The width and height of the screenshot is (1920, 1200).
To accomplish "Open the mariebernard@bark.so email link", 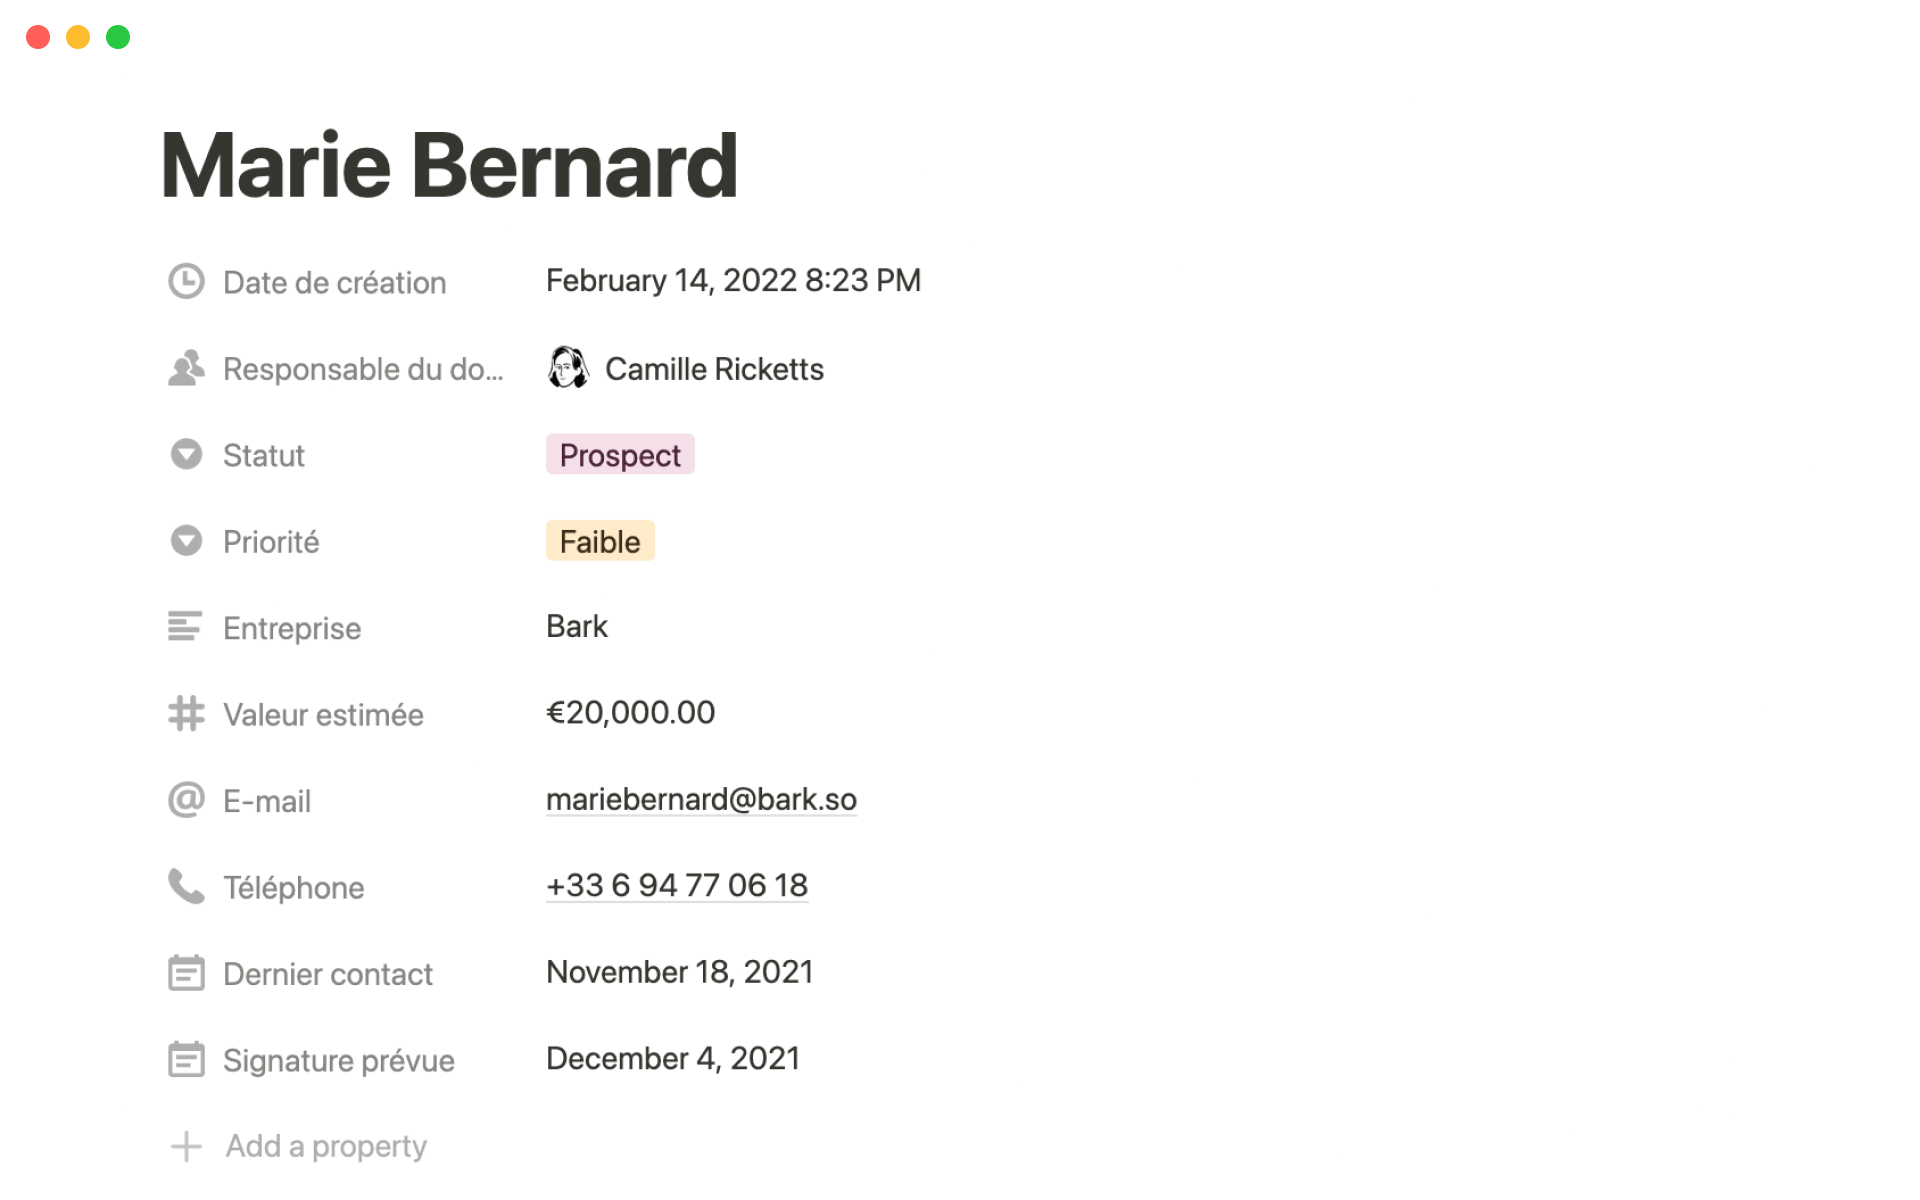I will click(x=701, y=800).
